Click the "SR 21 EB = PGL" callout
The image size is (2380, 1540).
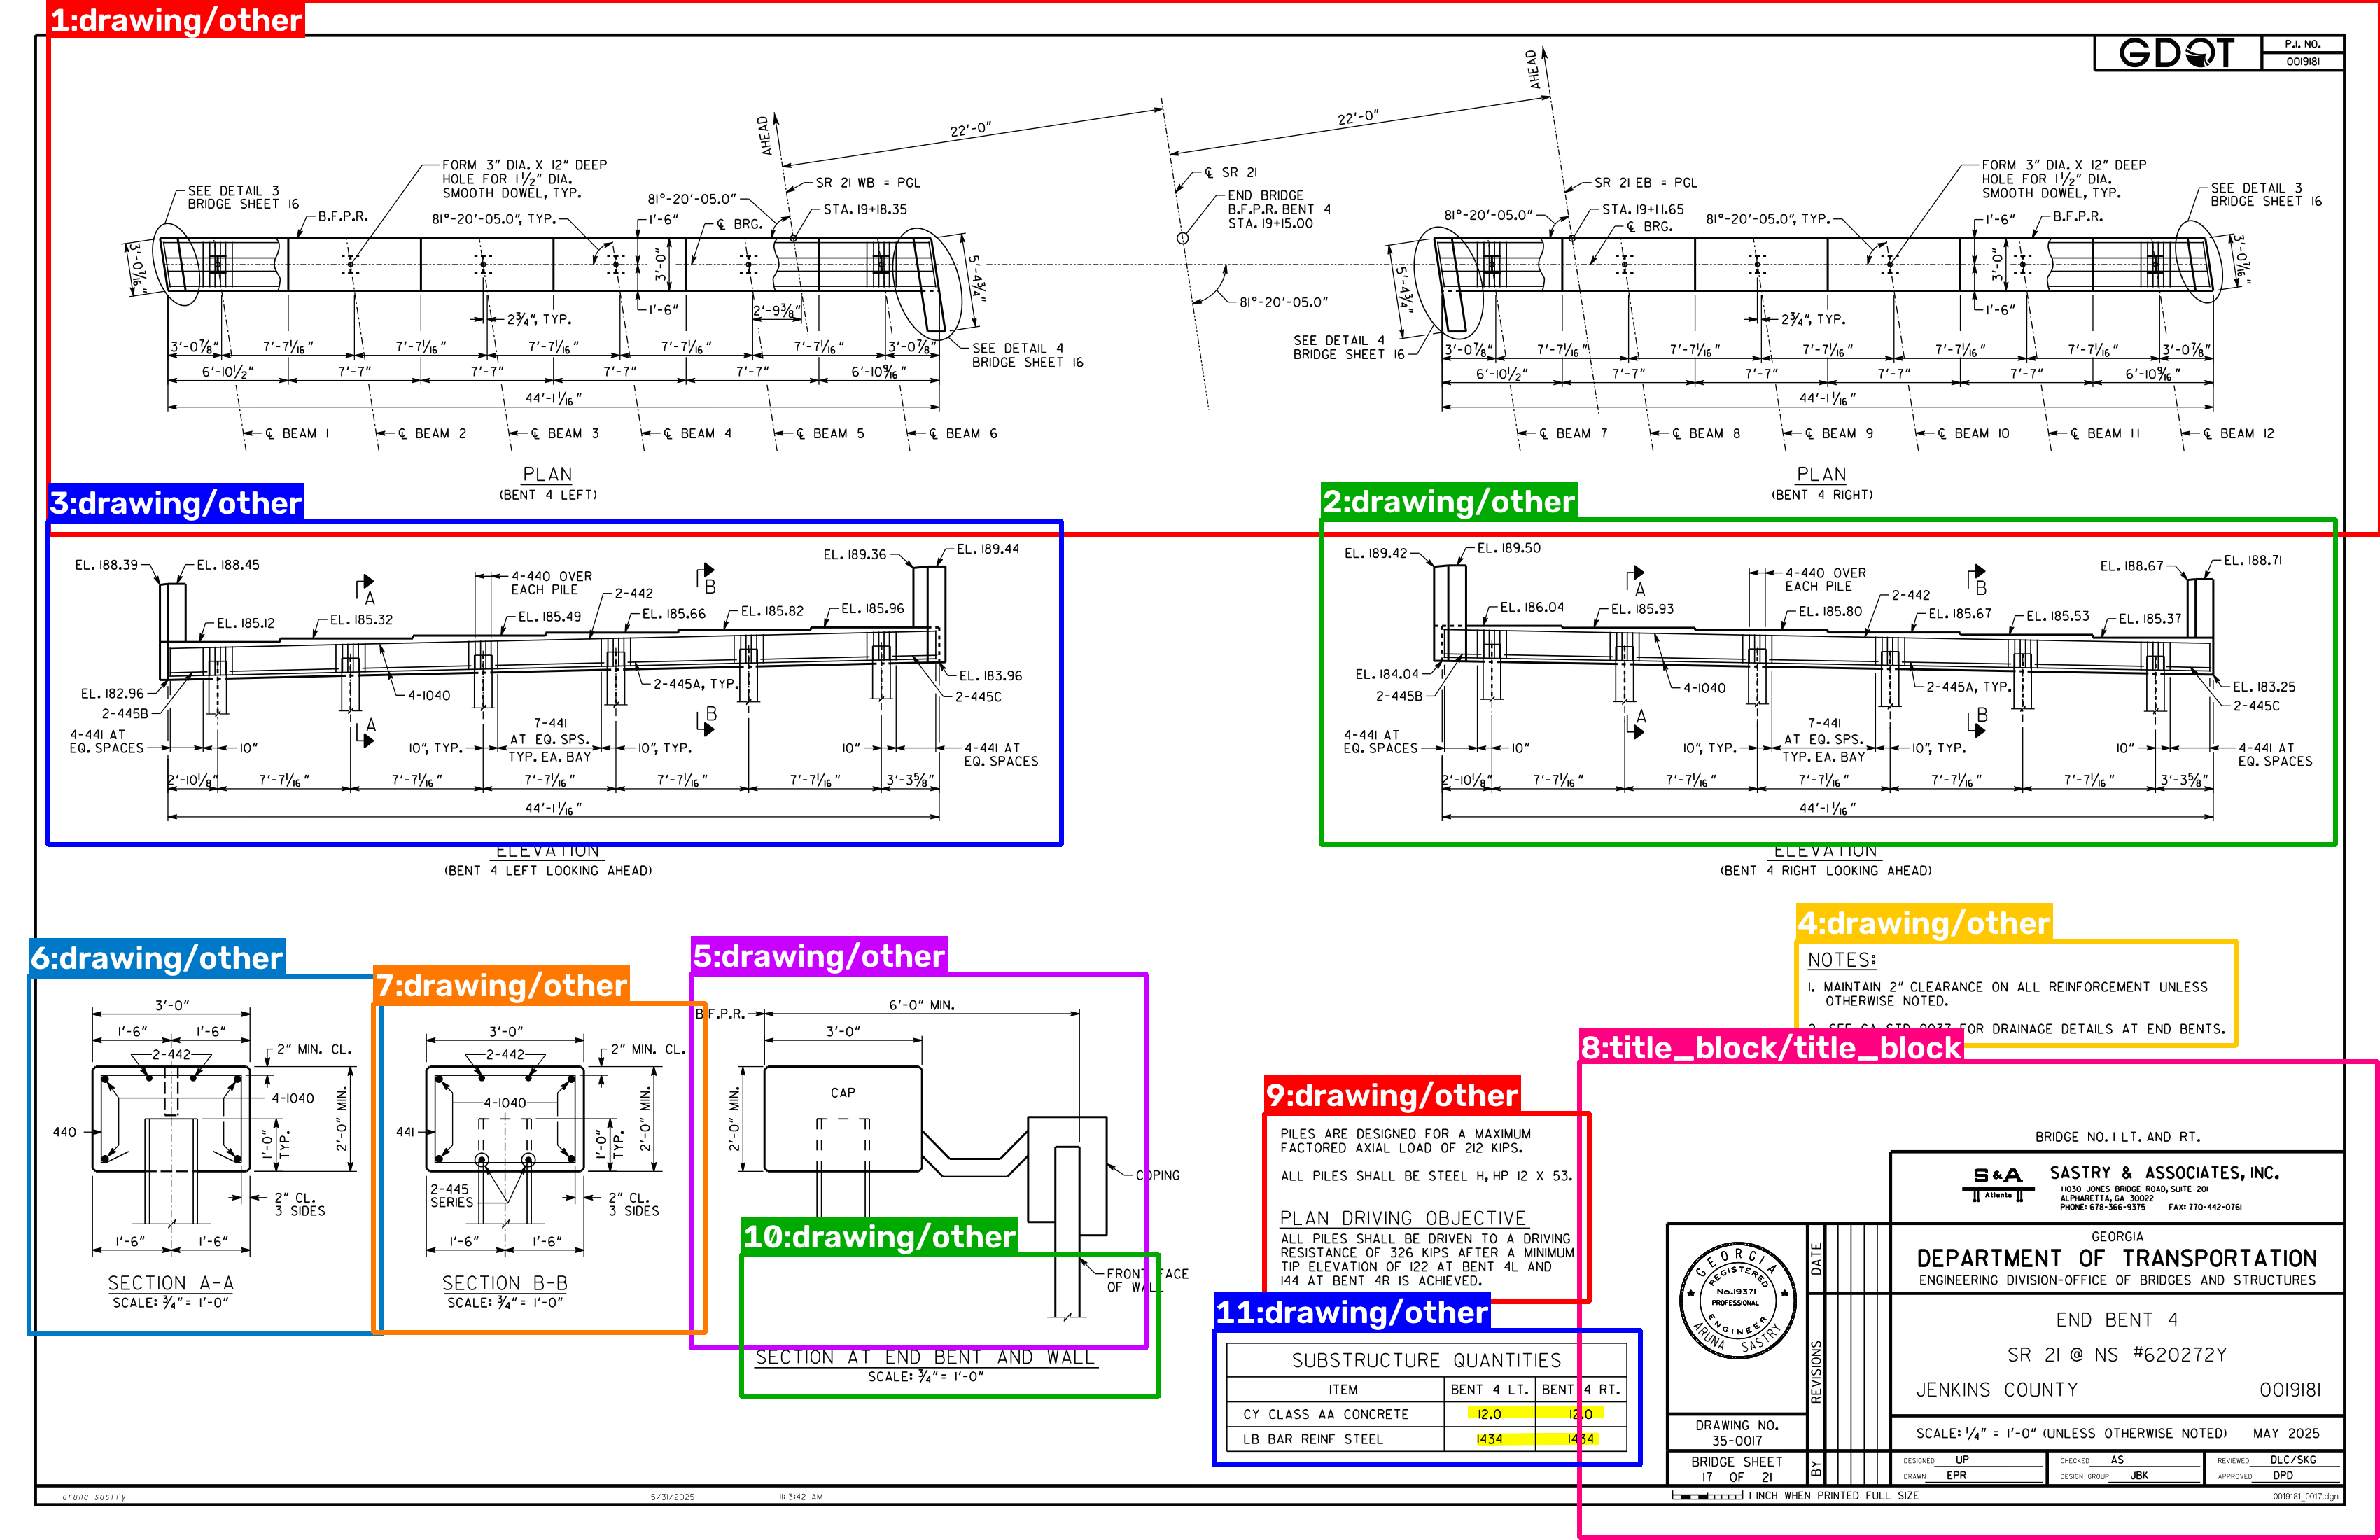(1646, 183)
